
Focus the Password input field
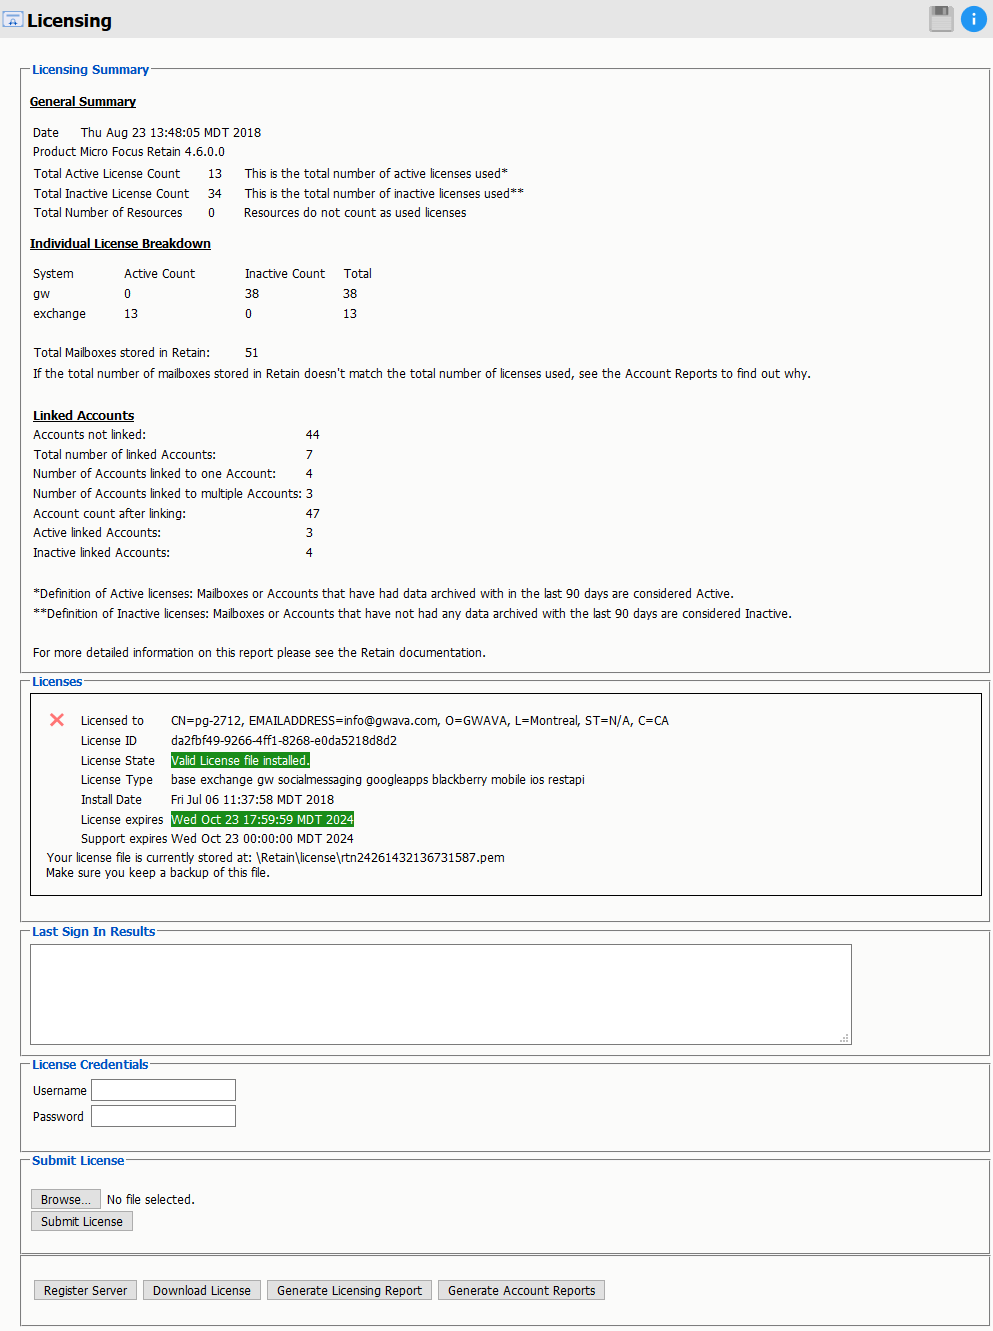pyautogui.click(x=163, y=1116)
